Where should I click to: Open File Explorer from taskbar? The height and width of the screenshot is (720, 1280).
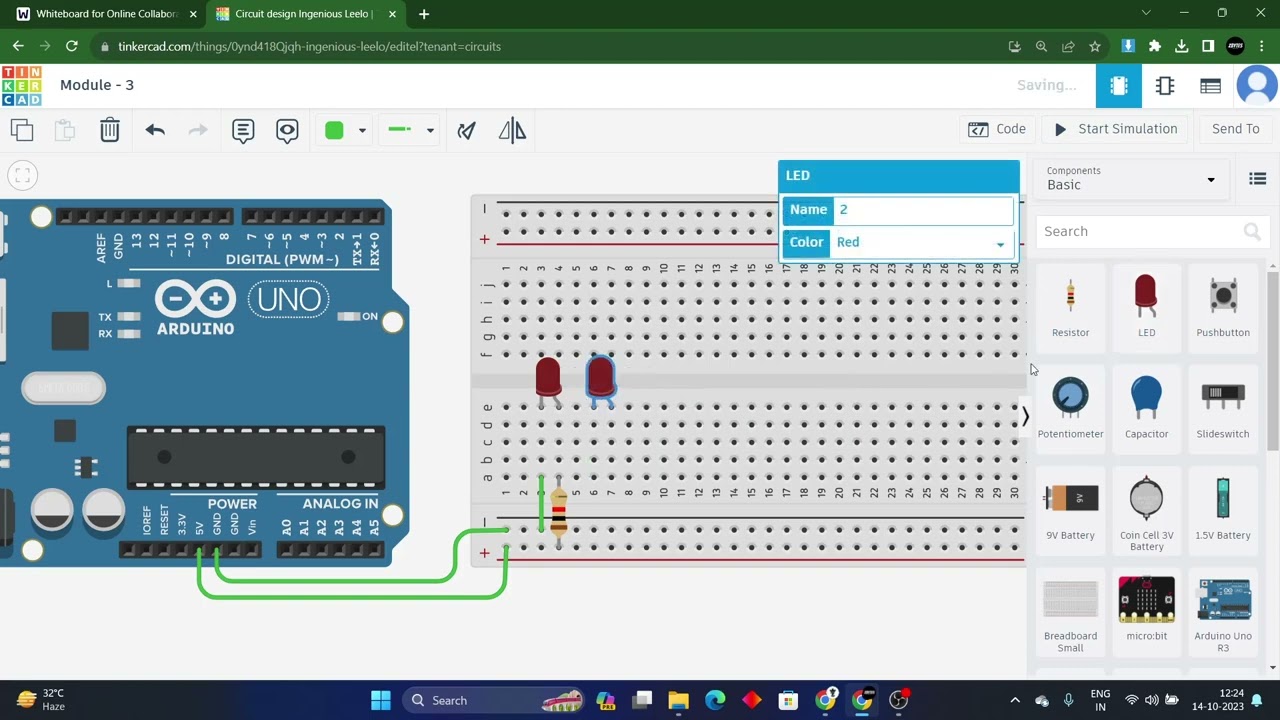[x=678, y=700]
